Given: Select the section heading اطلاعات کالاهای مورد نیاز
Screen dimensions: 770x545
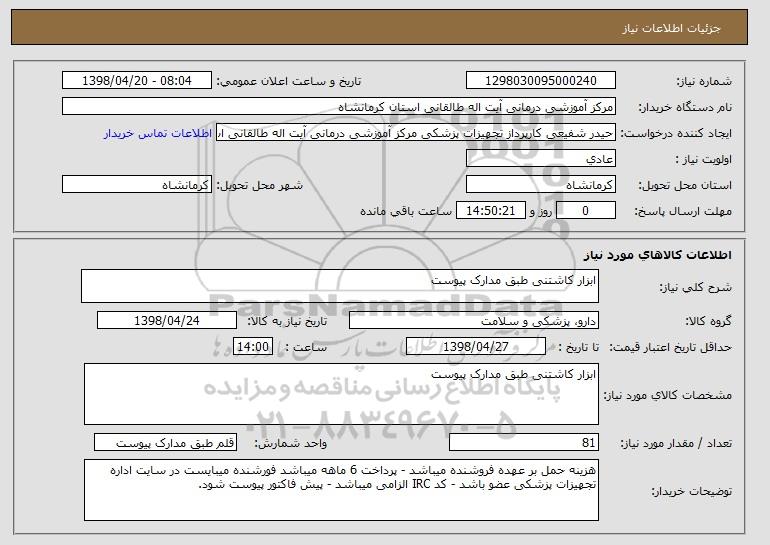Looking at the screenshot, I should (658, 255).
